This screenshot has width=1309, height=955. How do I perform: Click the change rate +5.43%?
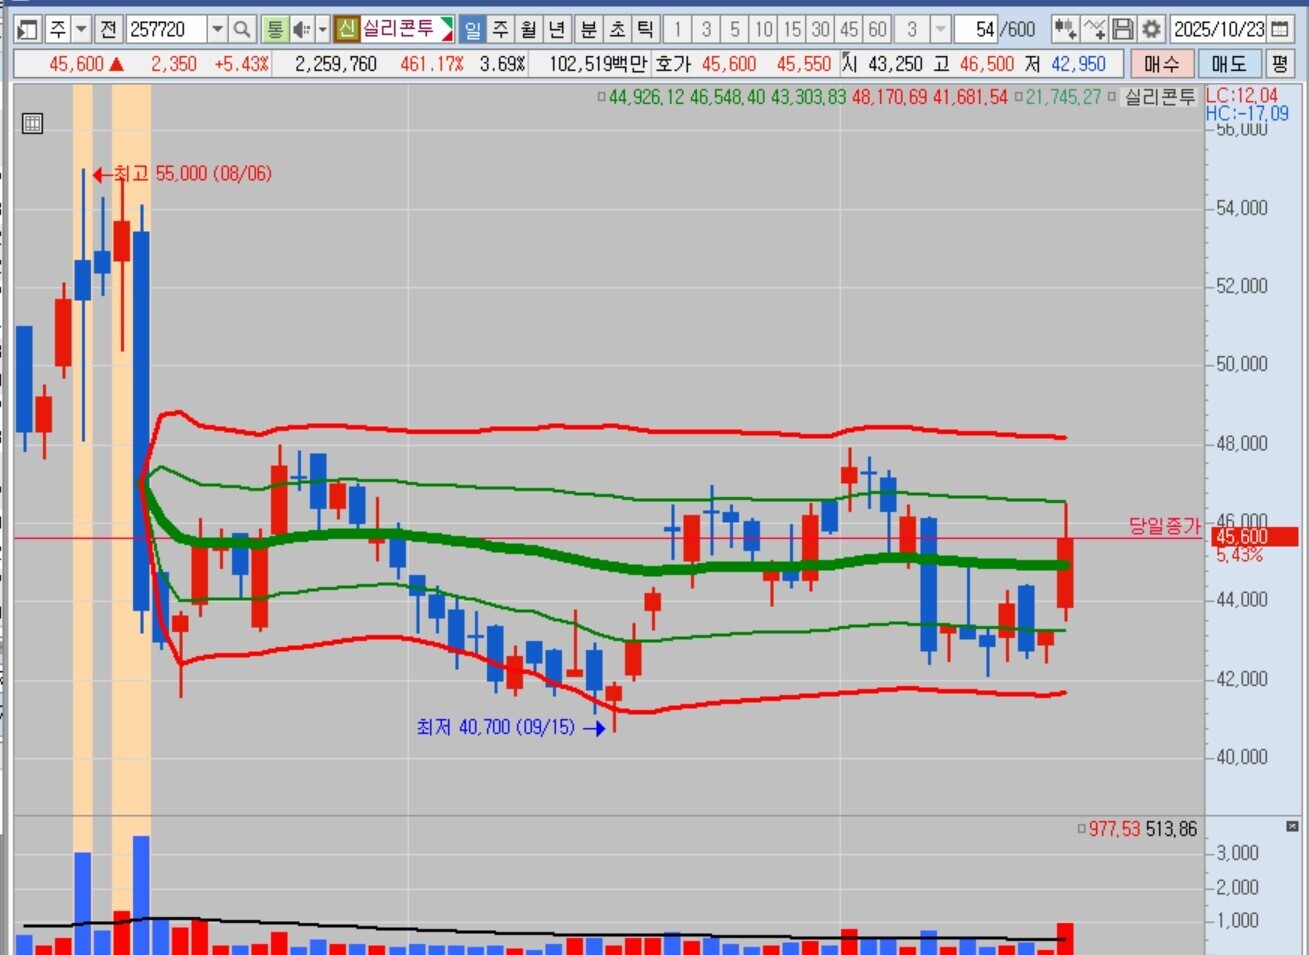(241, 64)
